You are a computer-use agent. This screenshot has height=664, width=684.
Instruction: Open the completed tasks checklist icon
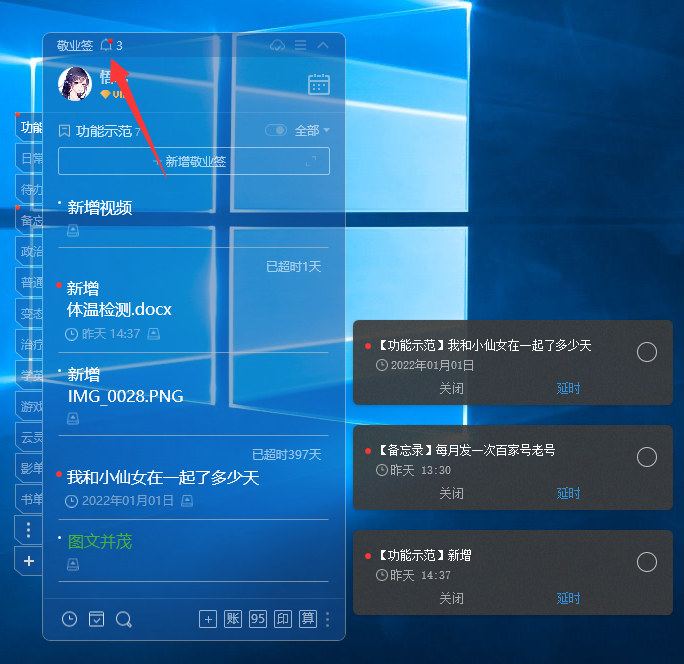(x=96, y=619)
